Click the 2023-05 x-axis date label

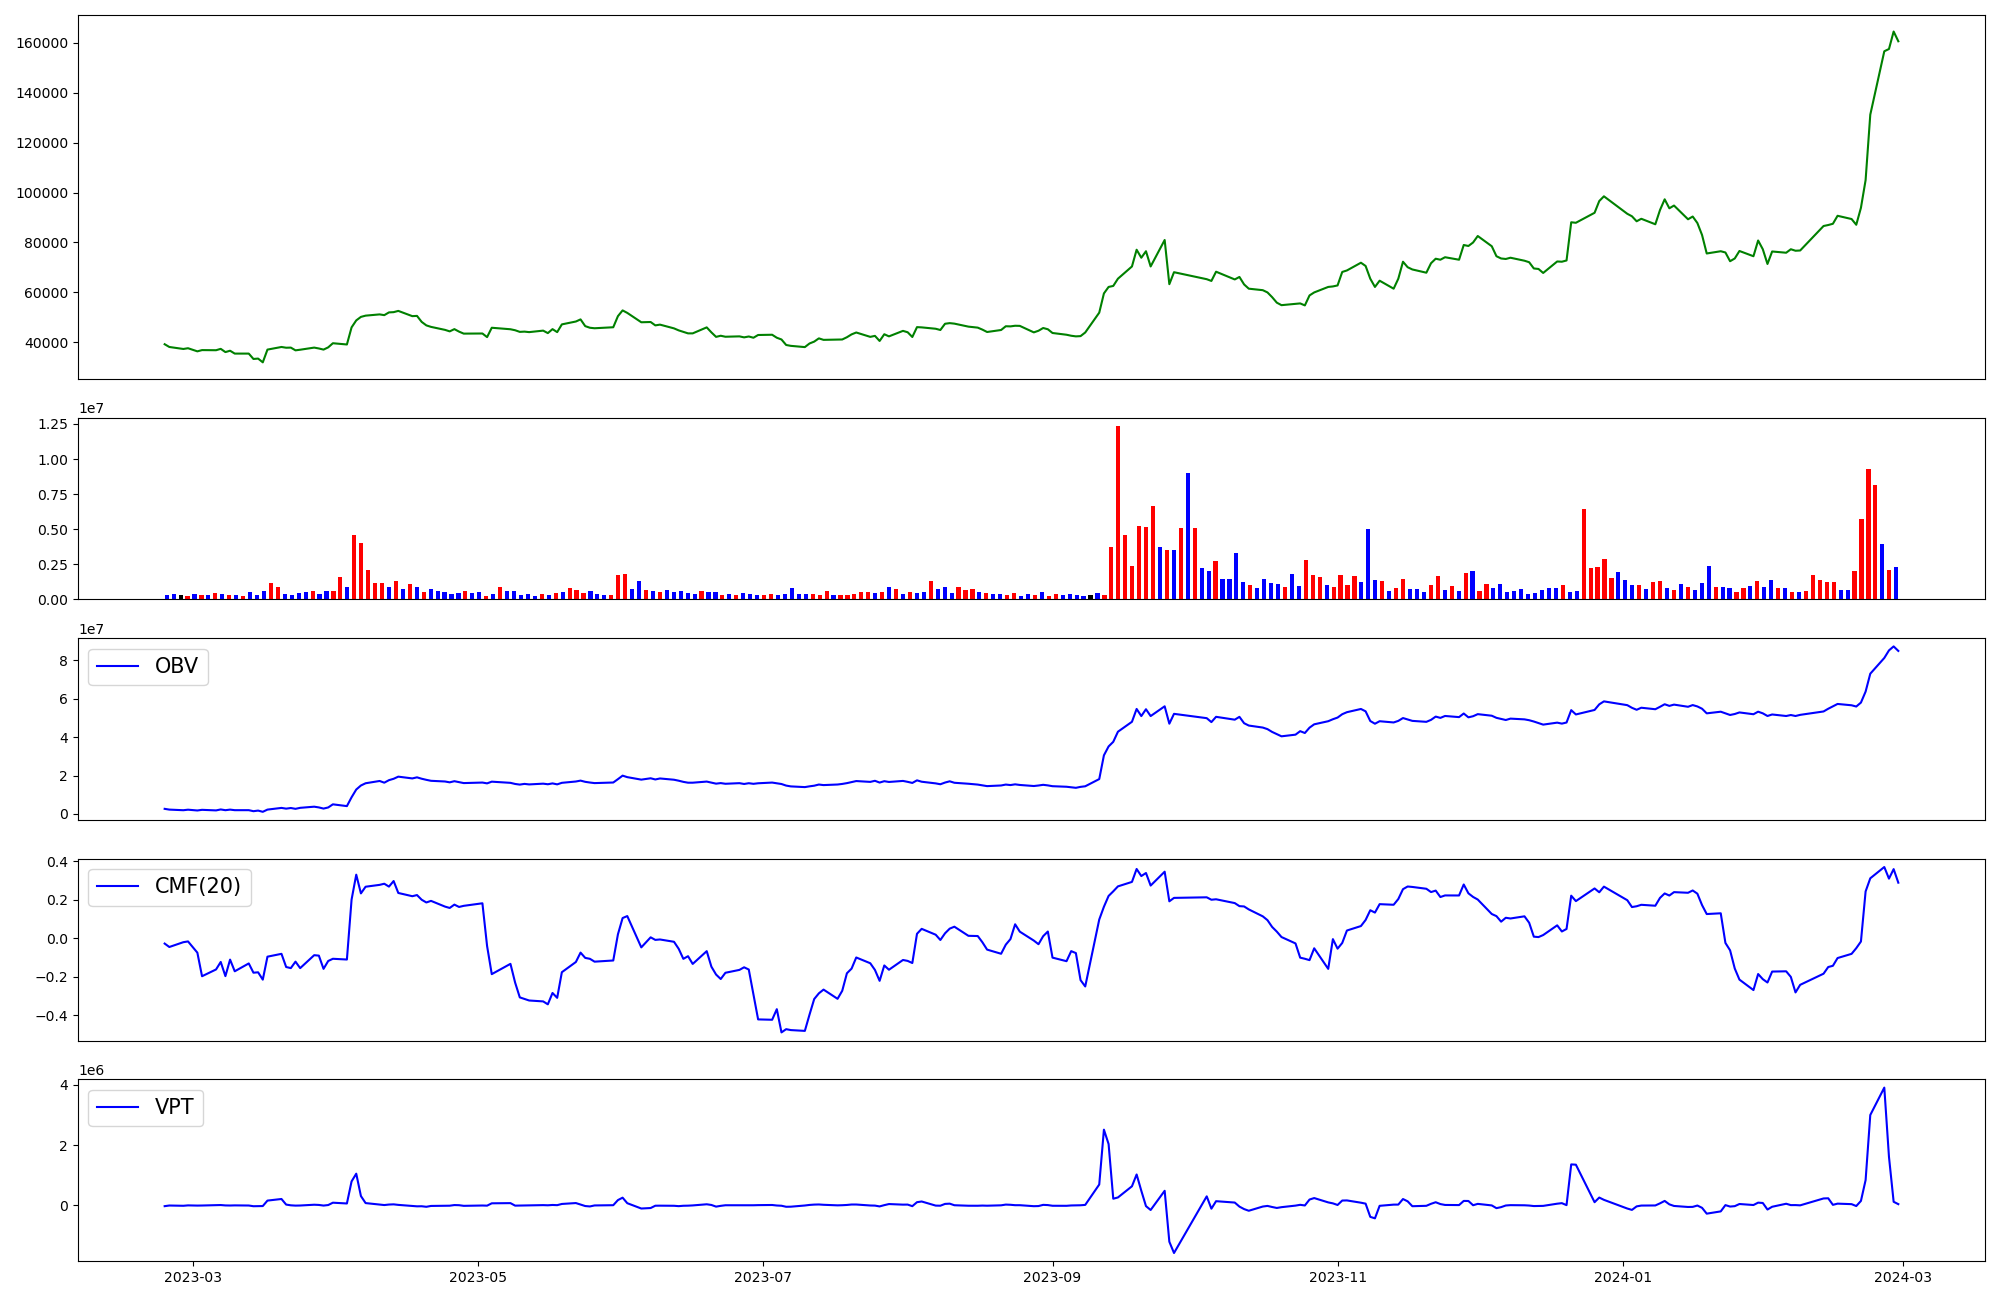(478, 1277)
